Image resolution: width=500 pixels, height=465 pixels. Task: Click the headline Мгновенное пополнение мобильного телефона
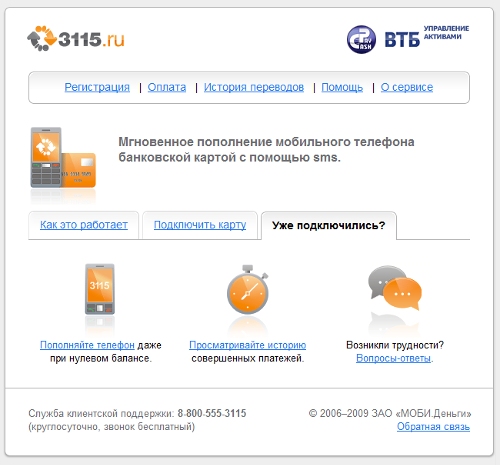coord(266,142)
